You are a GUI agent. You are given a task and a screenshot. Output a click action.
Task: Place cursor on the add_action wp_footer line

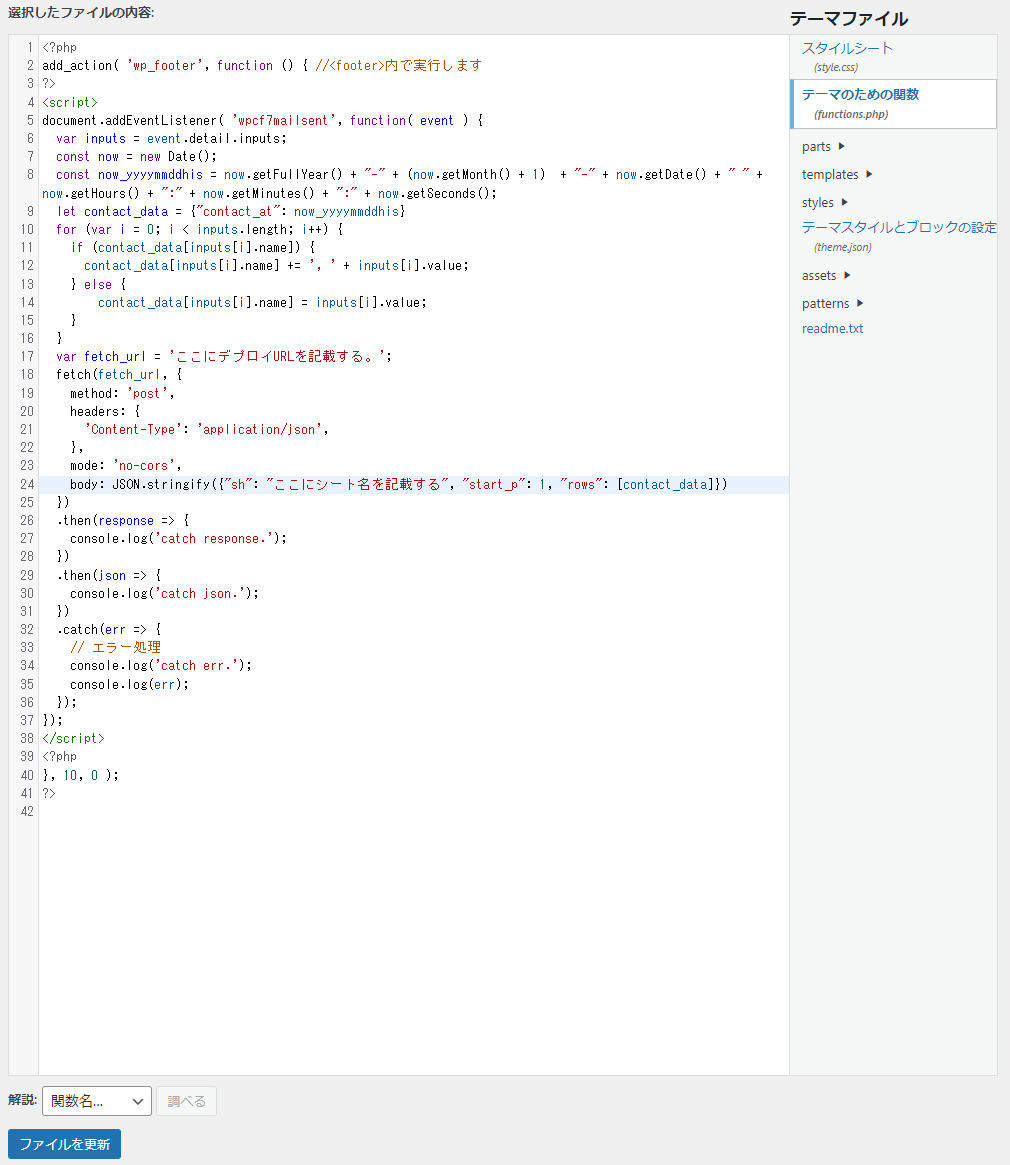coord(262,65)
